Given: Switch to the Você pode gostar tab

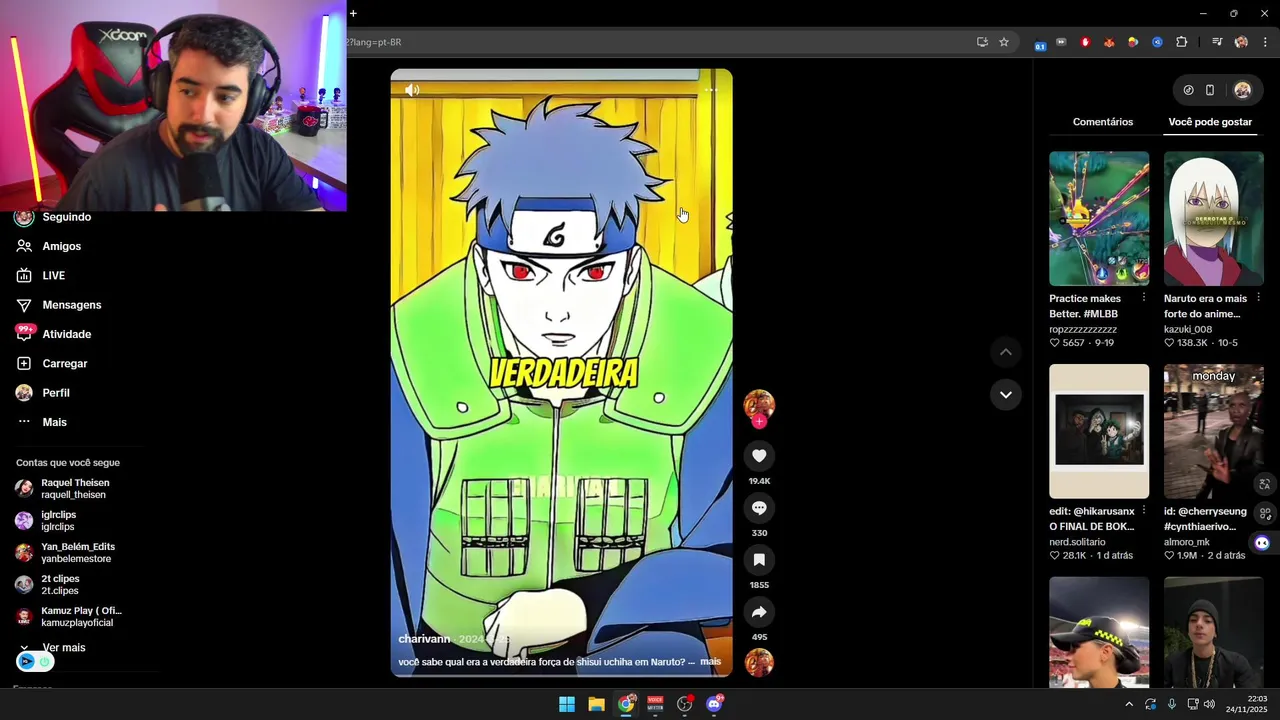Looking at the screenshot, I should pyautogui.click(x=1210, y=122).
